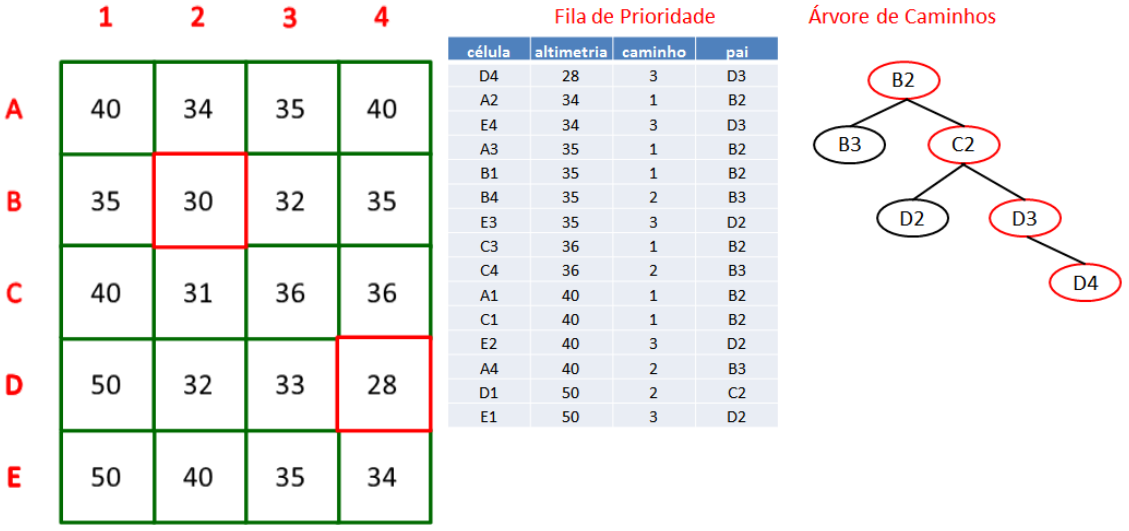Click the B2 root node in the path tree

[x=903, y=81]
